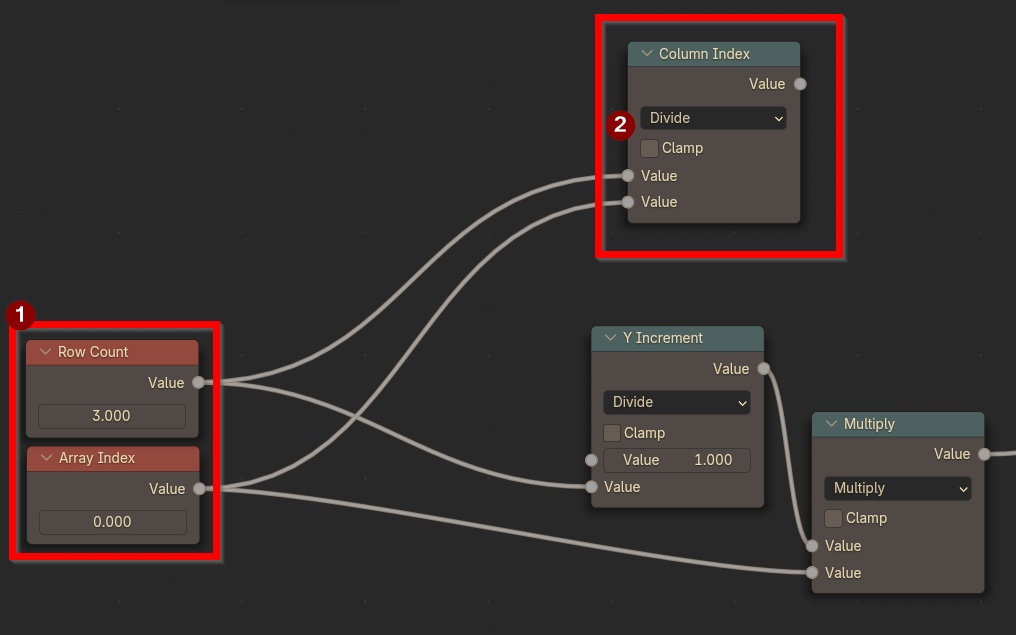Click Array Index output Value socket
Image resolution: width=1016 pixels, height=635 pixels.
pos(200,489)
